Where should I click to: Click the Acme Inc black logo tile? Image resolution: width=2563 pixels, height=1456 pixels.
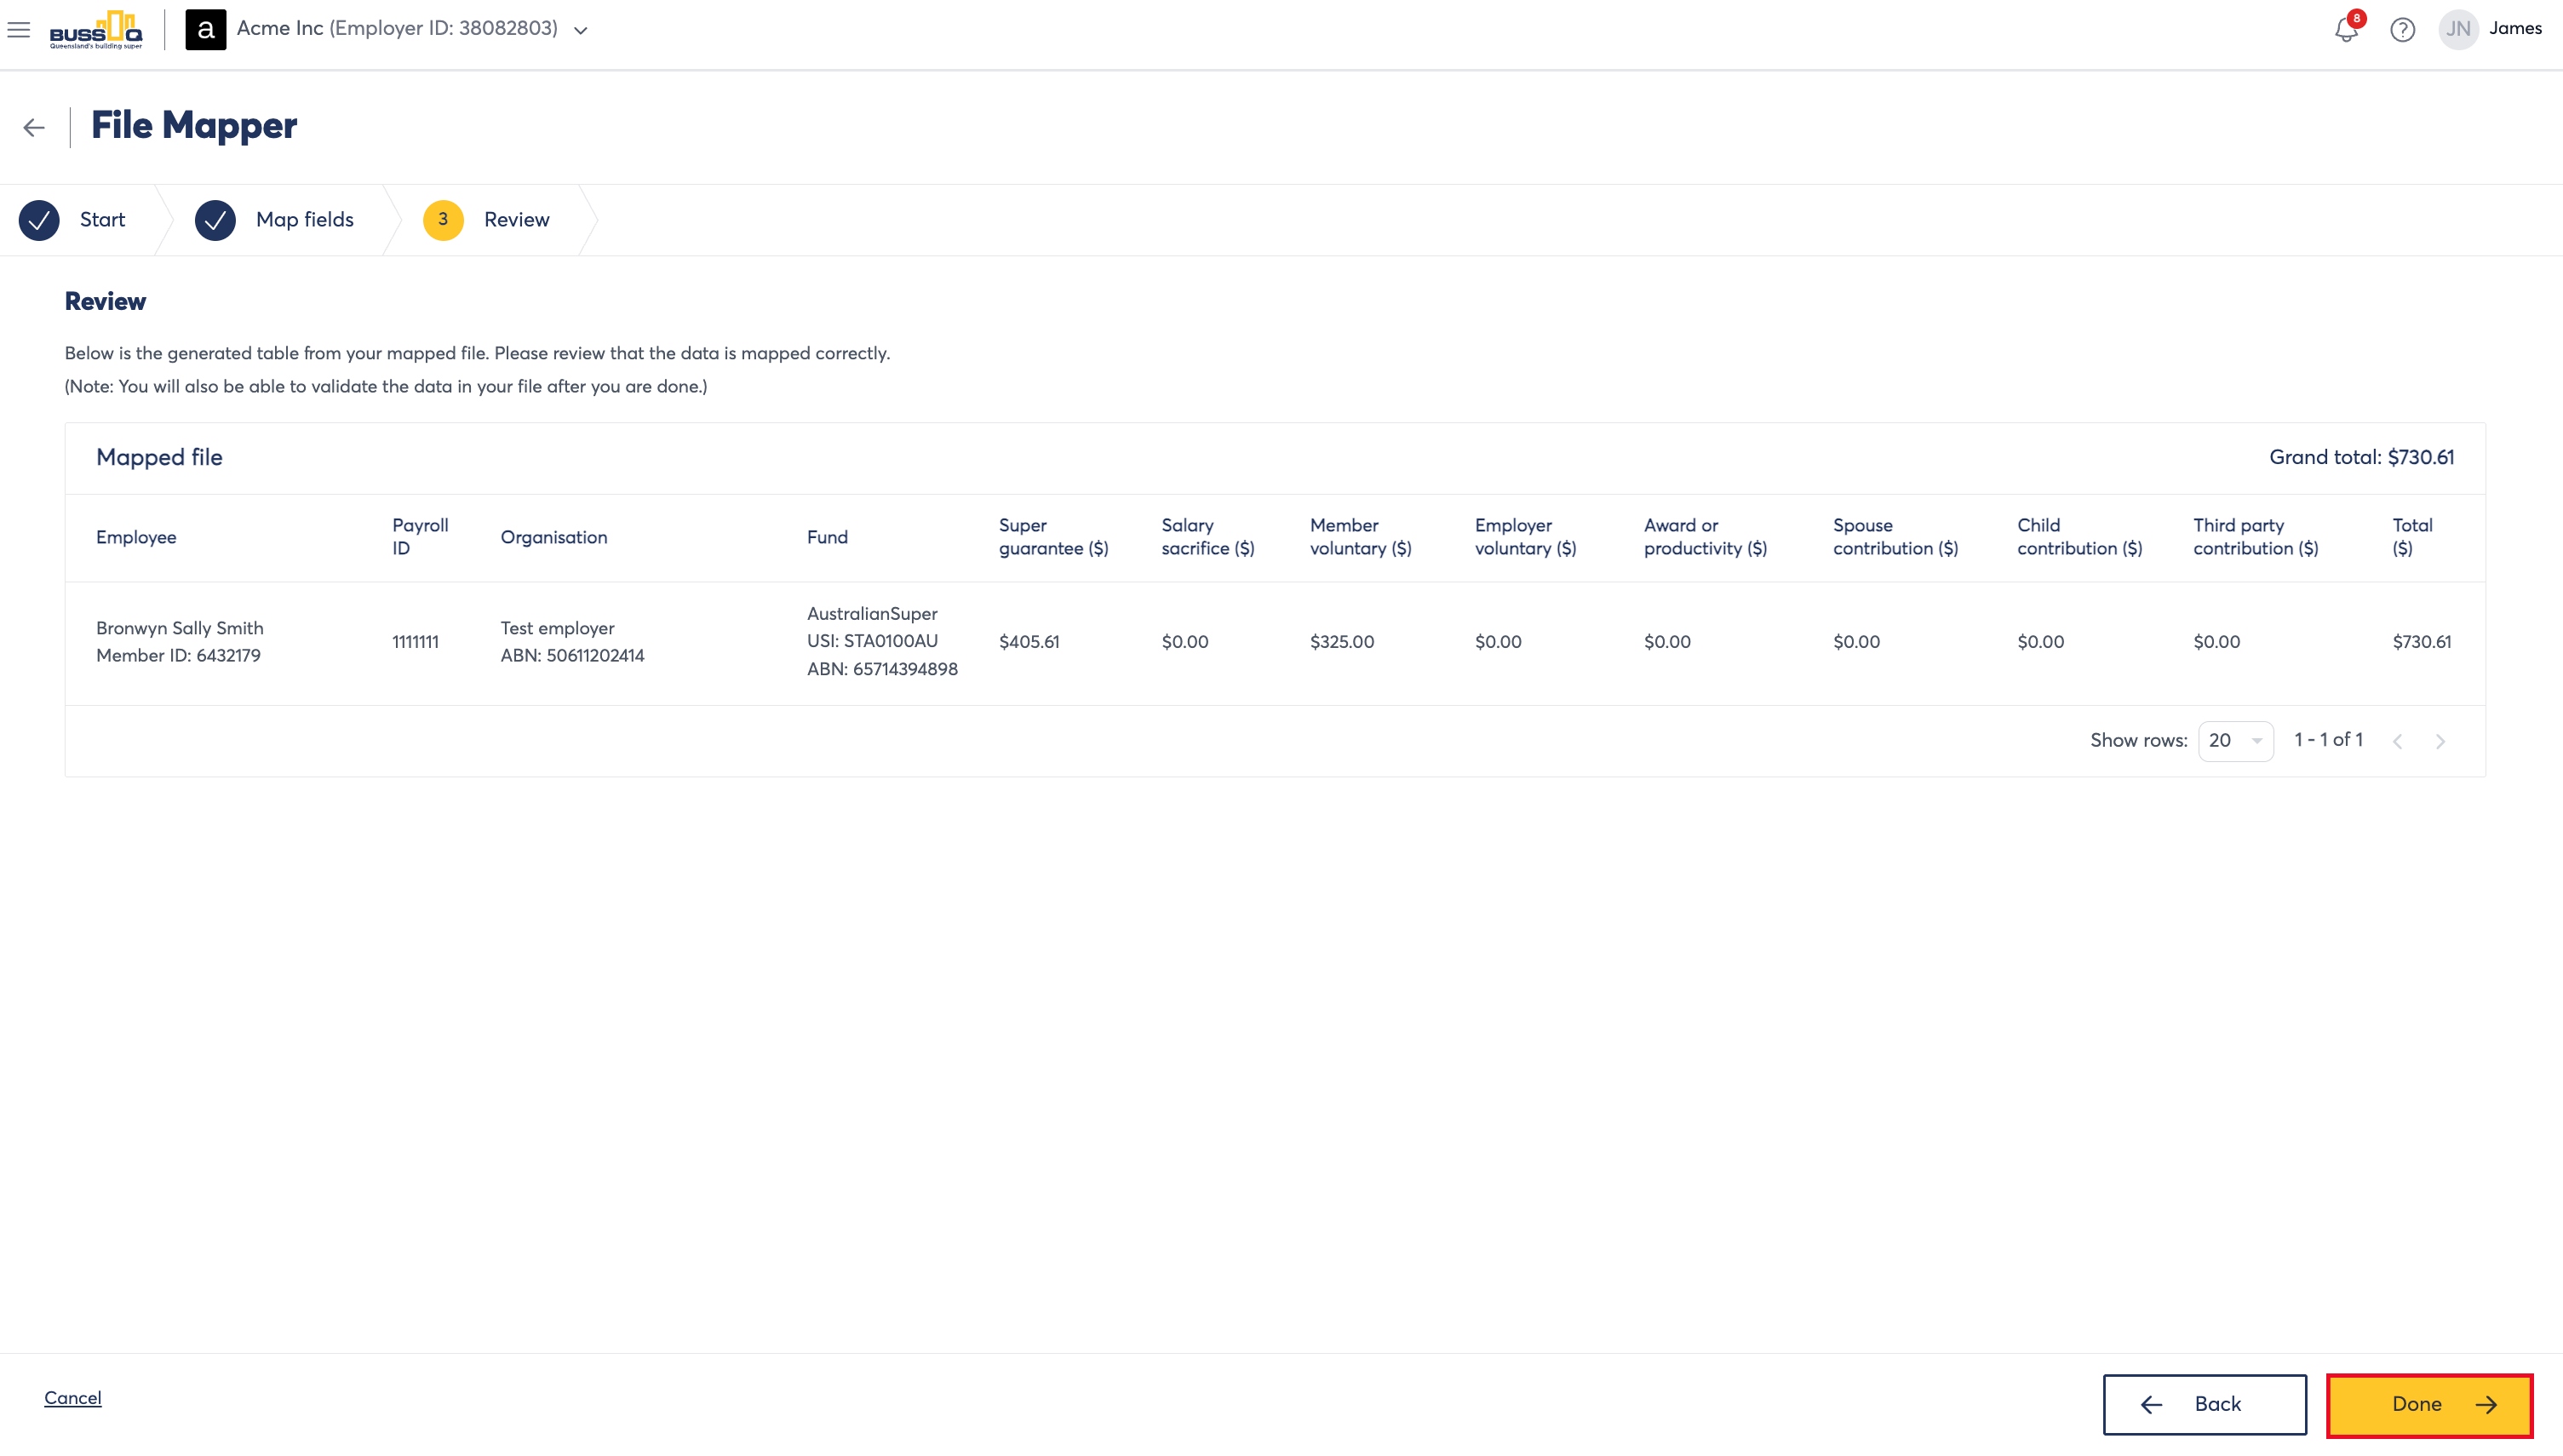205,29
